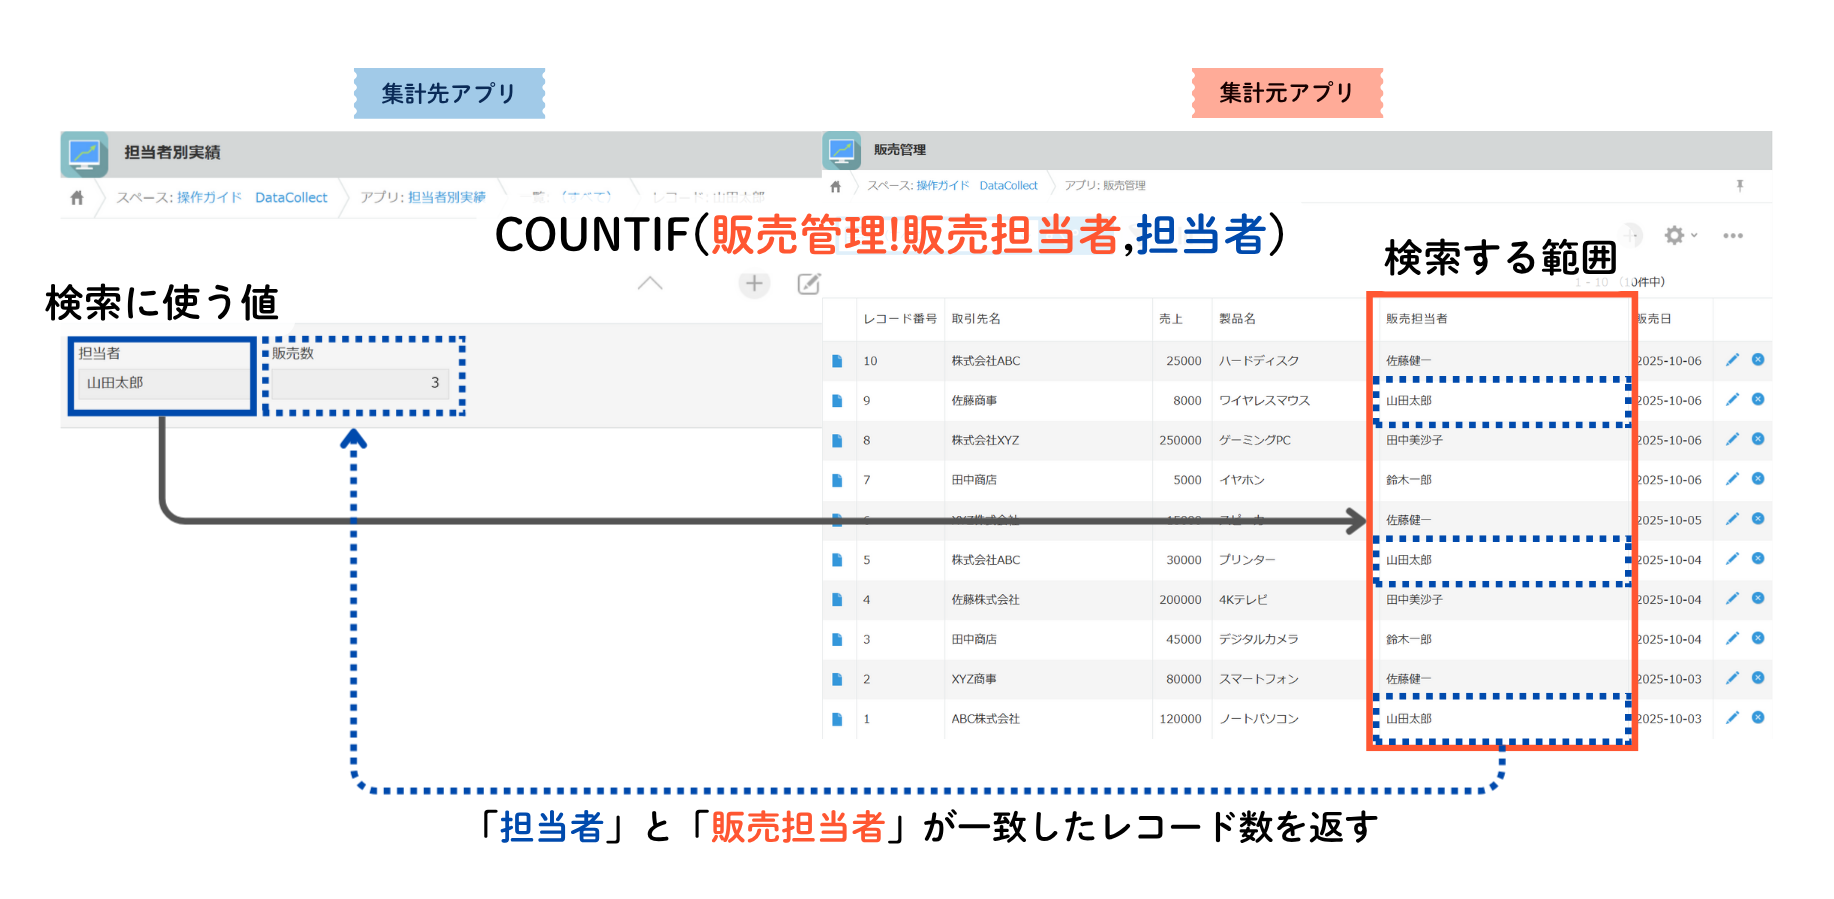The width and height of the screenshot is (1834, 899).
Task: Delete record 8 using its delete icon
Action: coord(1758,439)
